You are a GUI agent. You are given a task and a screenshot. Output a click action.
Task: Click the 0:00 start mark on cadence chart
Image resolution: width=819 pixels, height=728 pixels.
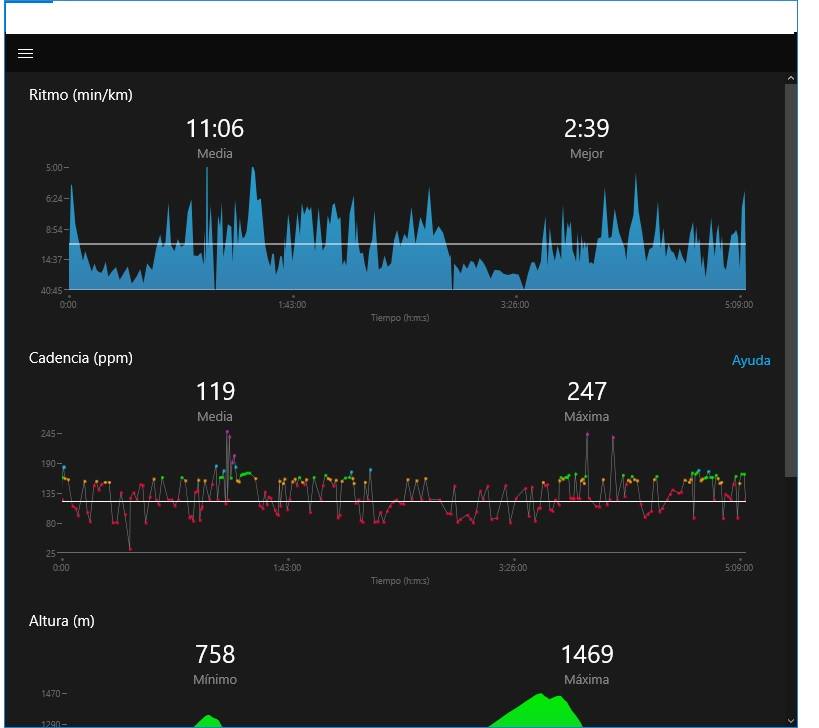point(62,568)
